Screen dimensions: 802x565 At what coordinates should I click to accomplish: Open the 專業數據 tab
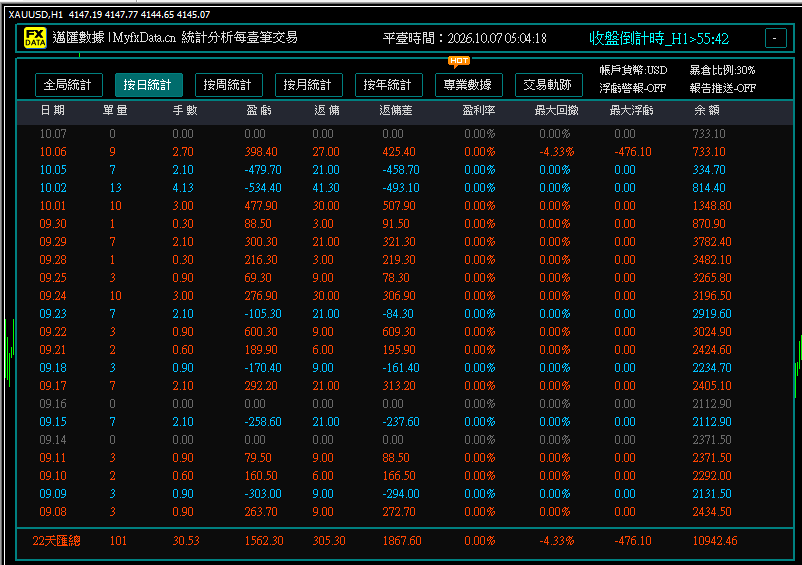(469, 85)
